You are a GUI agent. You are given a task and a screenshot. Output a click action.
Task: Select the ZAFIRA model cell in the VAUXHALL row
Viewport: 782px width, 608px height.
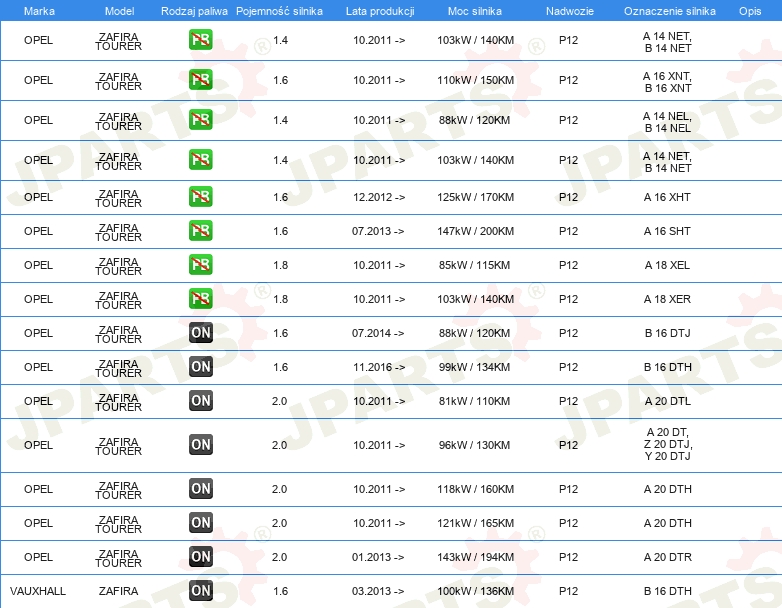[118, 591]
